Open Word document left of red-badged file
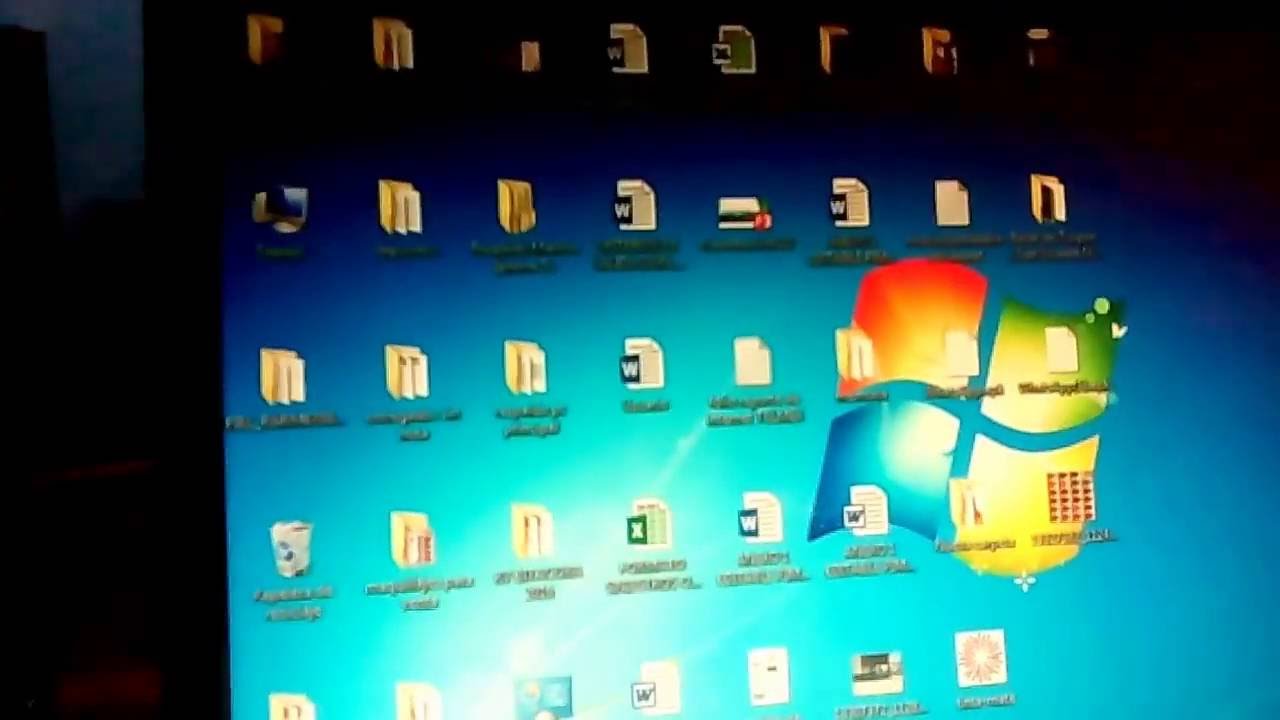1280x720 pixels. (x=635, y=205)
